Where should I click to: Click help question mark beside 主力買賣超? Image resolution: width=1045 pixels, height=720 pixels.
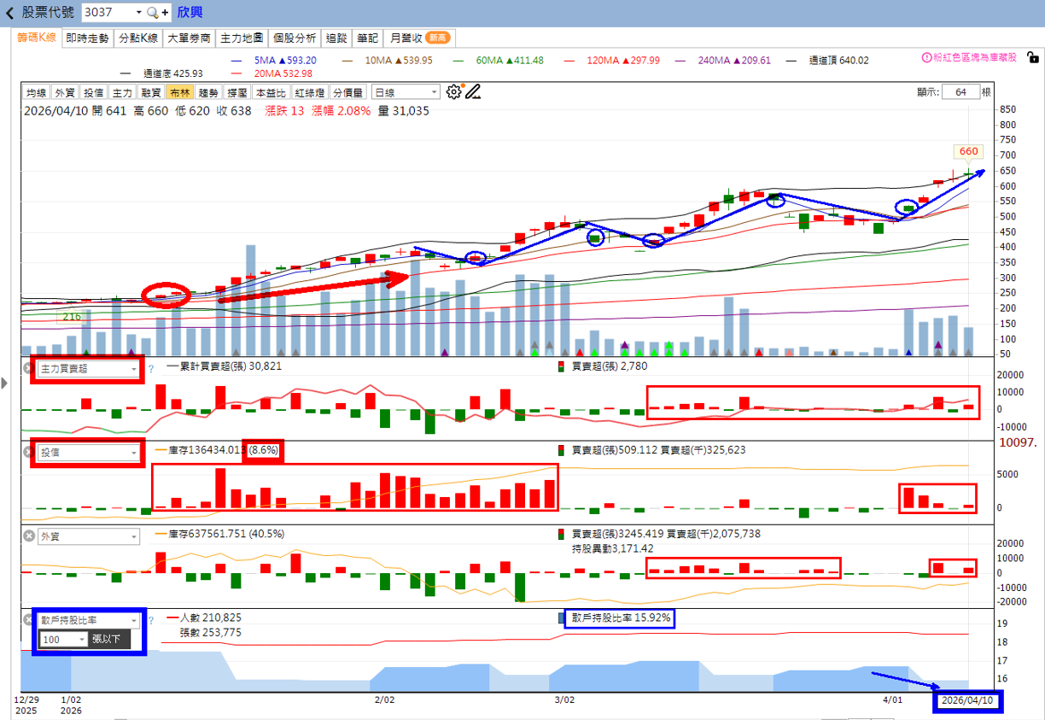151,369
